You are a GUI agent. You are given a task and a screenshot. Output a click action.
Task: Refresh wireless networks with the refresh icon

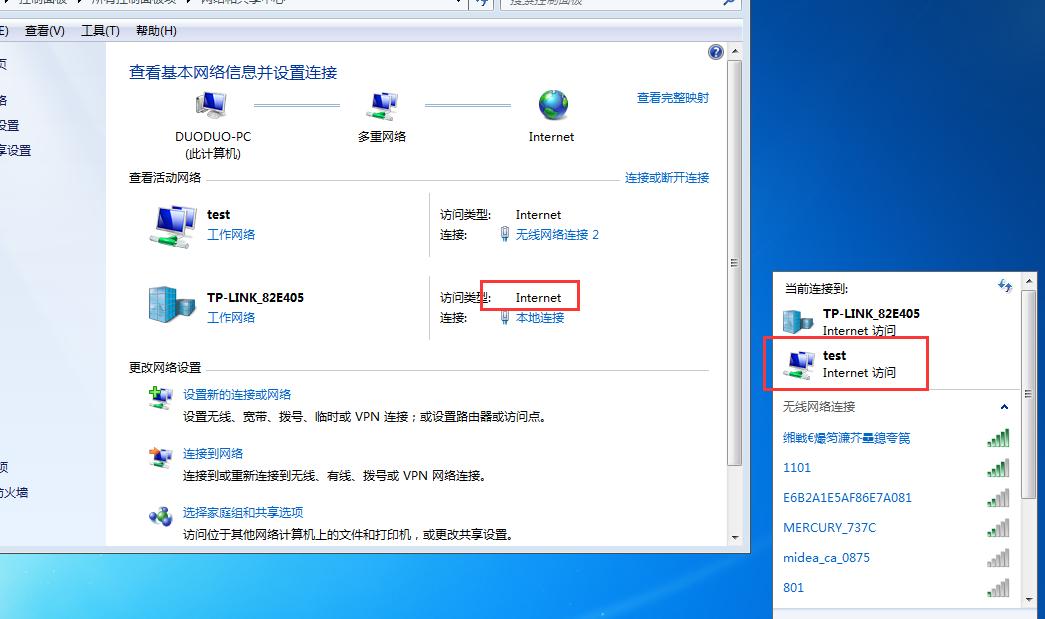pyautogui.click(x=1006, y=286)
